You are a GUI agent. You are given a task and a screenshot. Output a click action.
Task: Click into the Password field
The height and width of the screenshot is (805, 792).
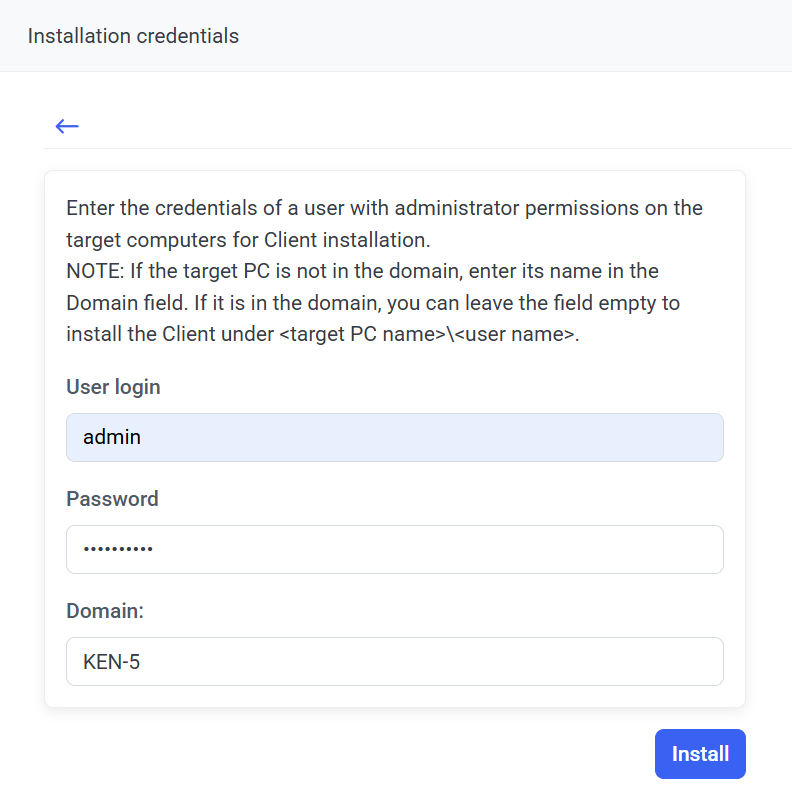click(394, 550)
